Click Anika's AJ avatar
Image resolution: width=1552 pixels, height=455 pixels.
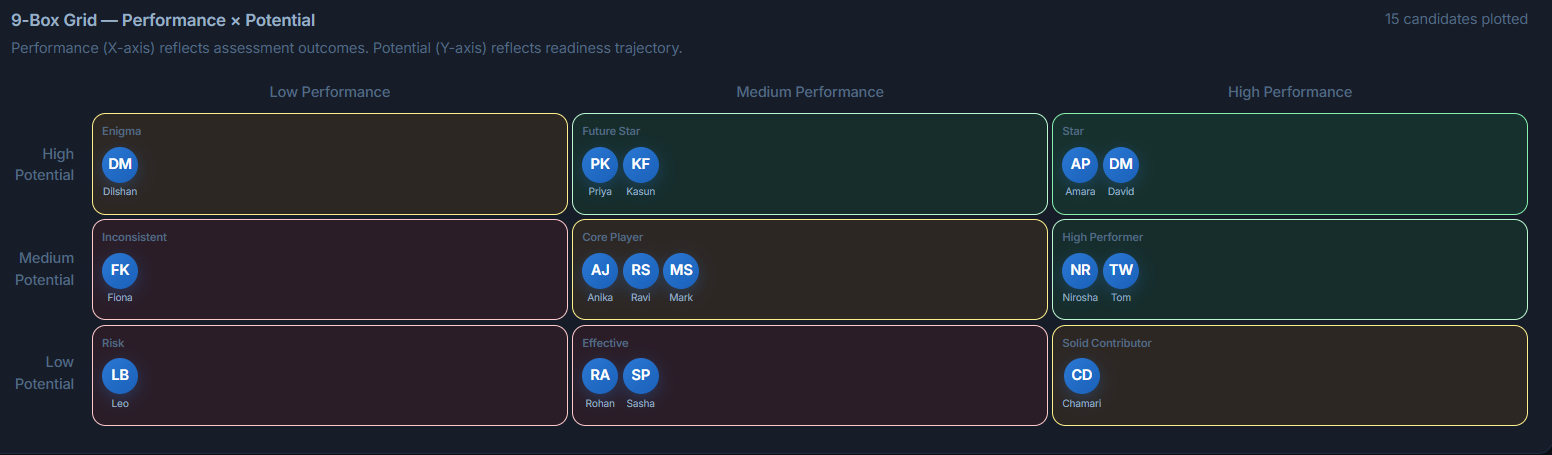(600, 271)
